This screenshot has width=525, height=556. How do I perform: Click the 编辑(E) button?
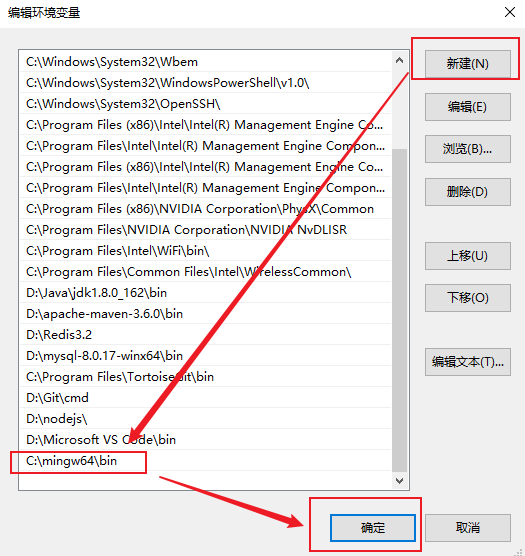coord(468,107)
